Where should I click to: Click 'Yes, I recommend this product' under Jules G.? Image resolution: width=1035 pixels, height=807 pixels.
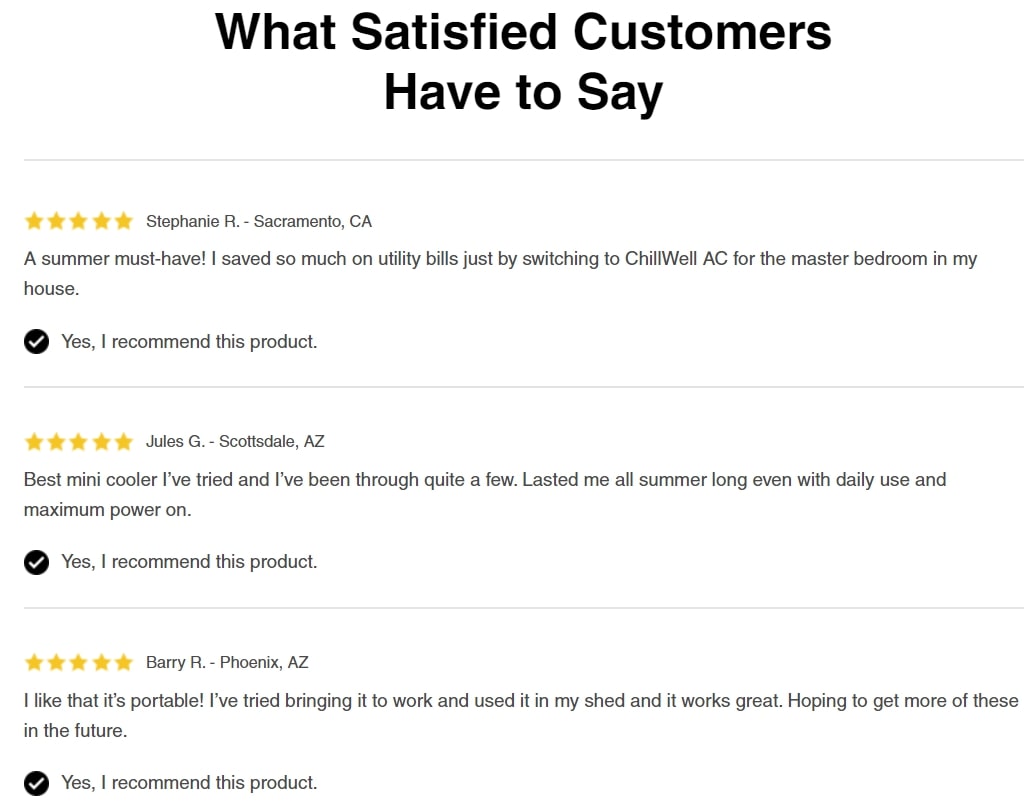coord(189,562)
